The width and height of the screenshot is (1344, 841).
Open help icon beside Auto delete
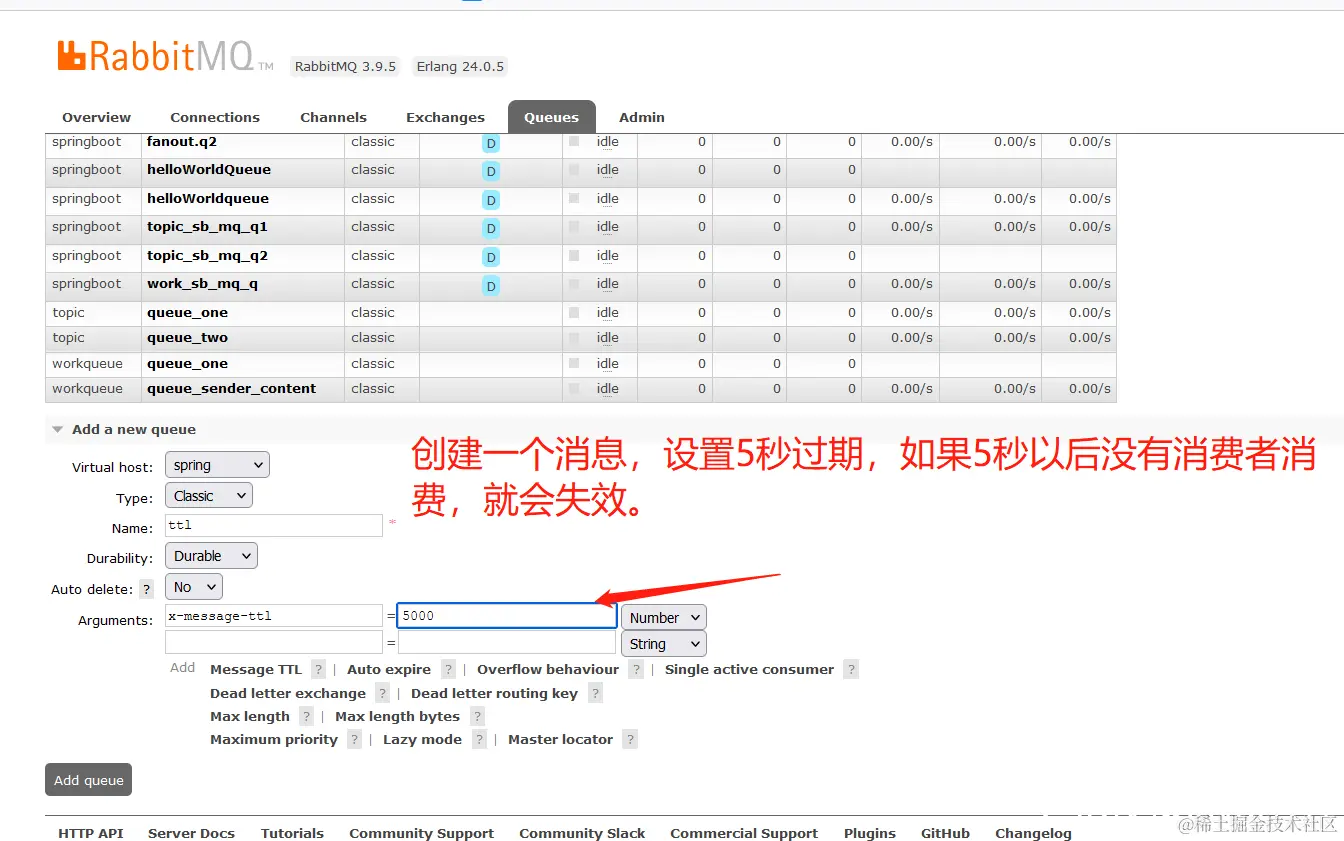(147, 589)
